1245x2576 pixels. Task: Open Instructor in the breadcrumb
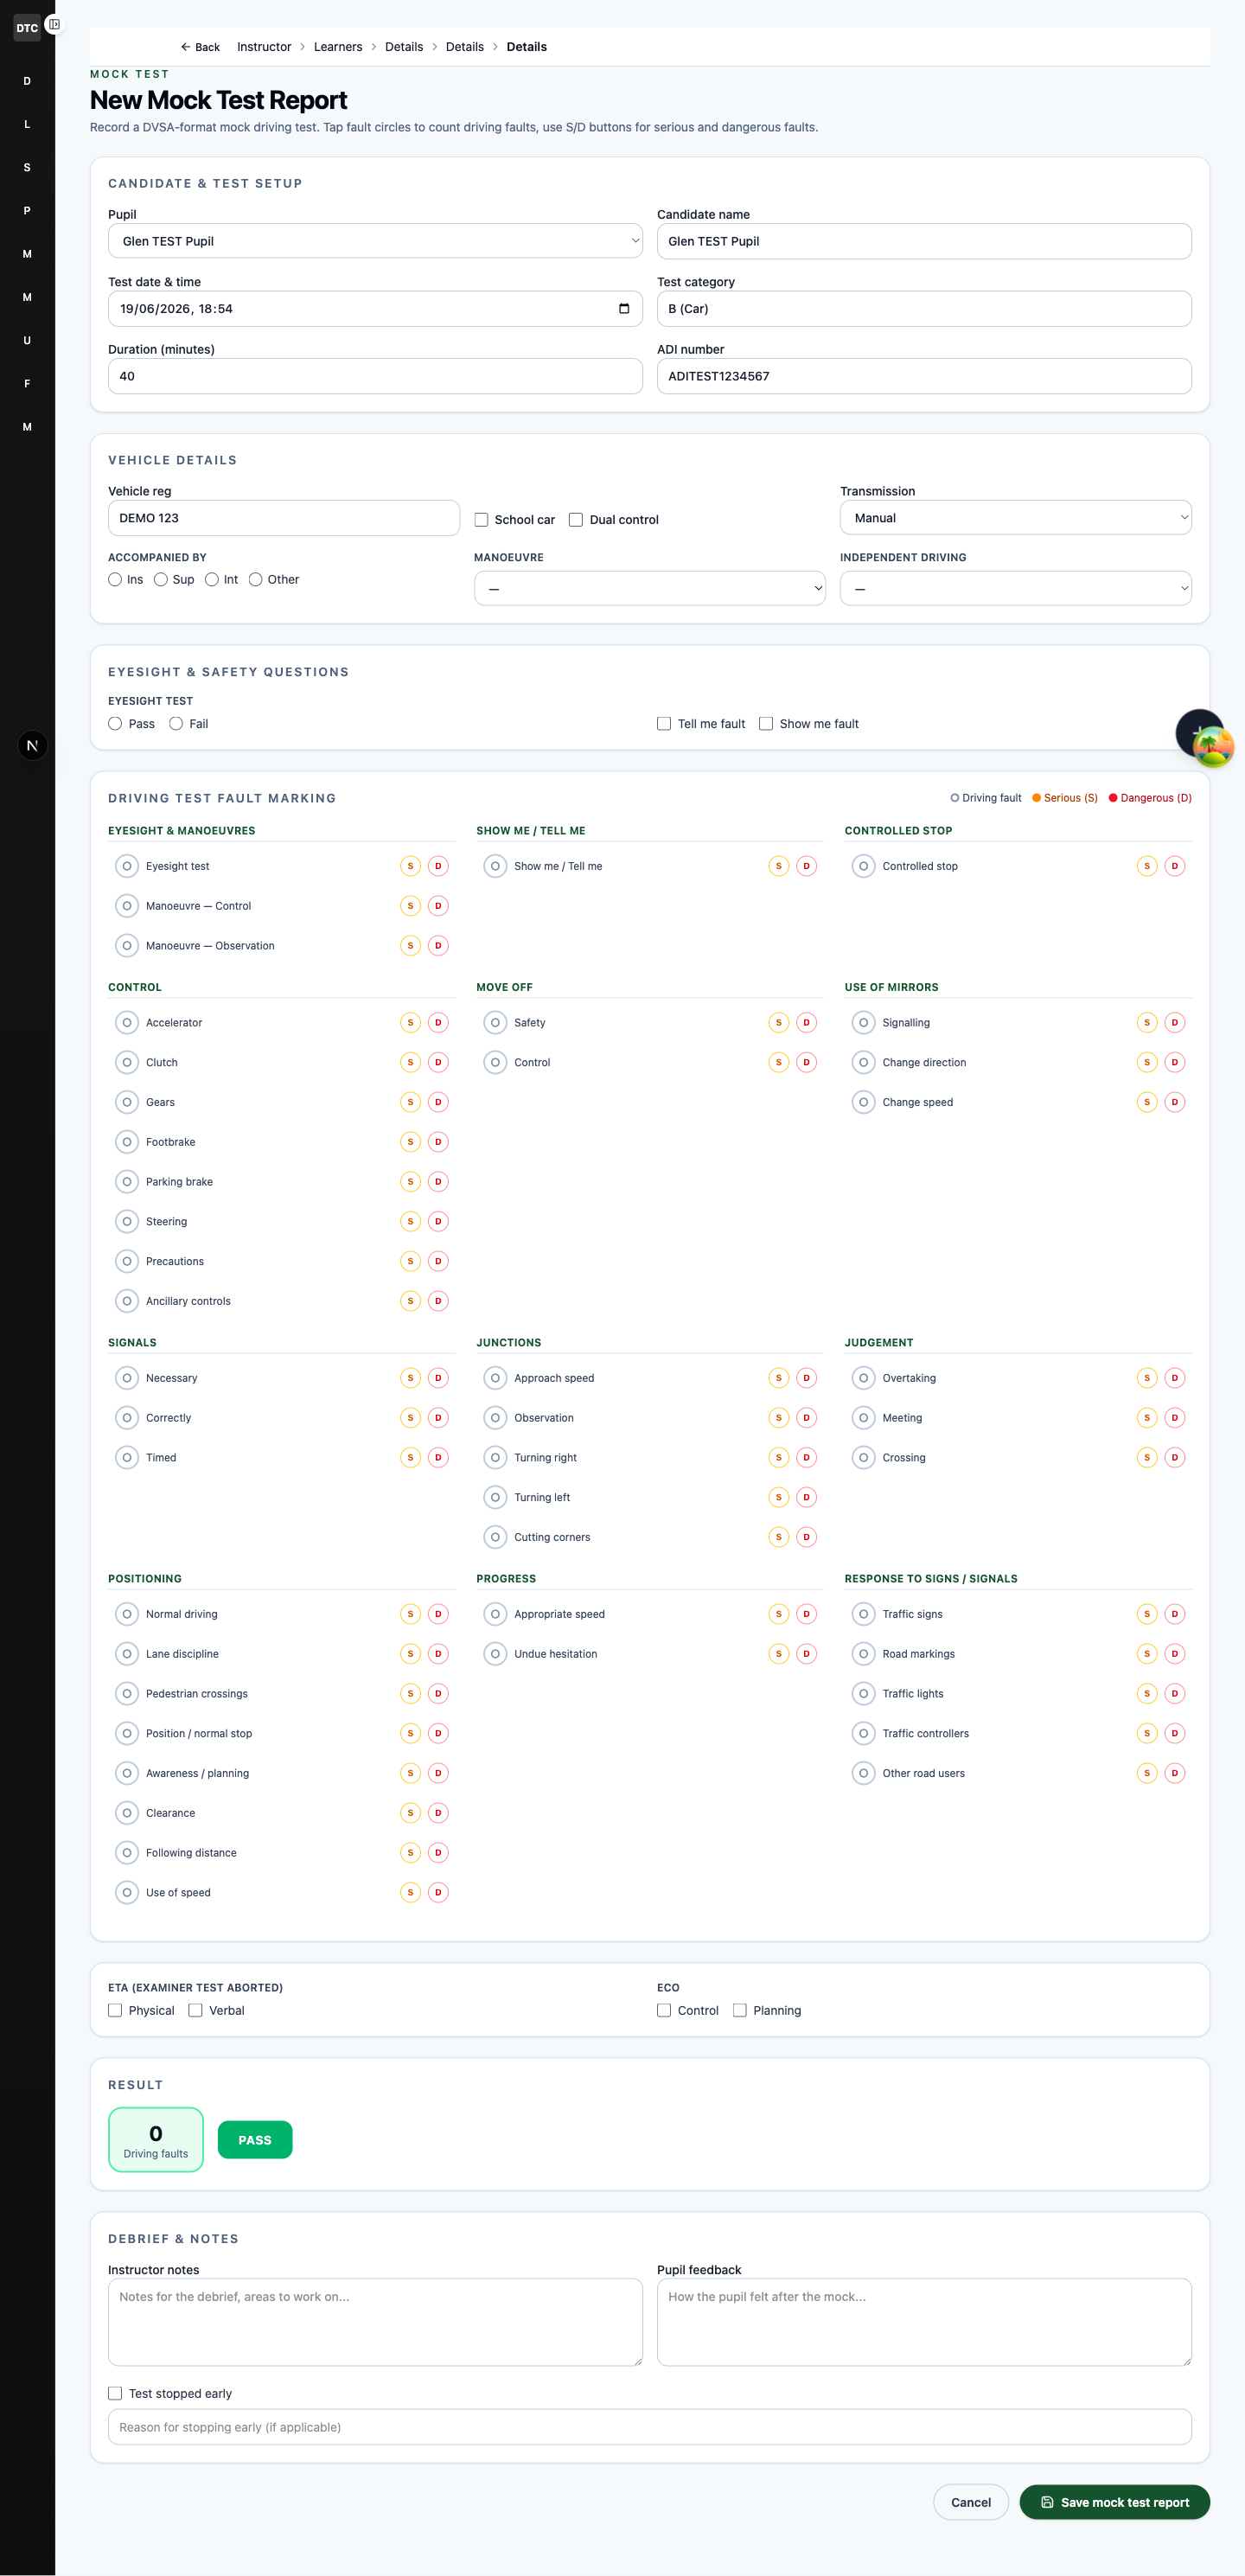click(x=264, y=47)
